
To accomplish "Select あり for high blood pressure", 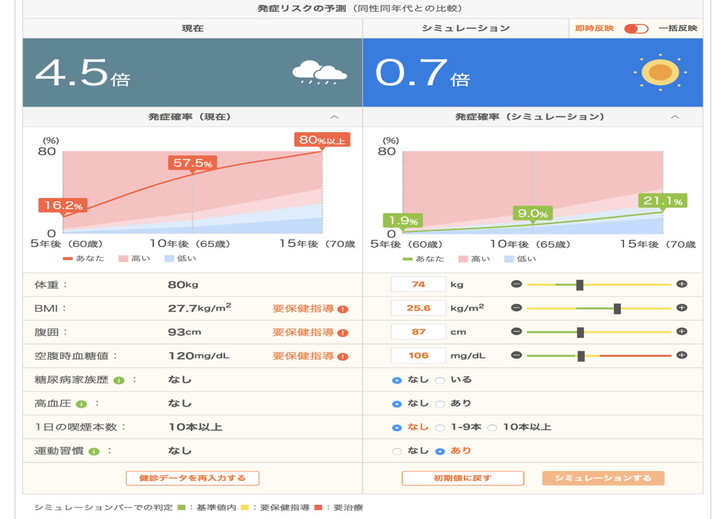I will [x=441, y=404].
